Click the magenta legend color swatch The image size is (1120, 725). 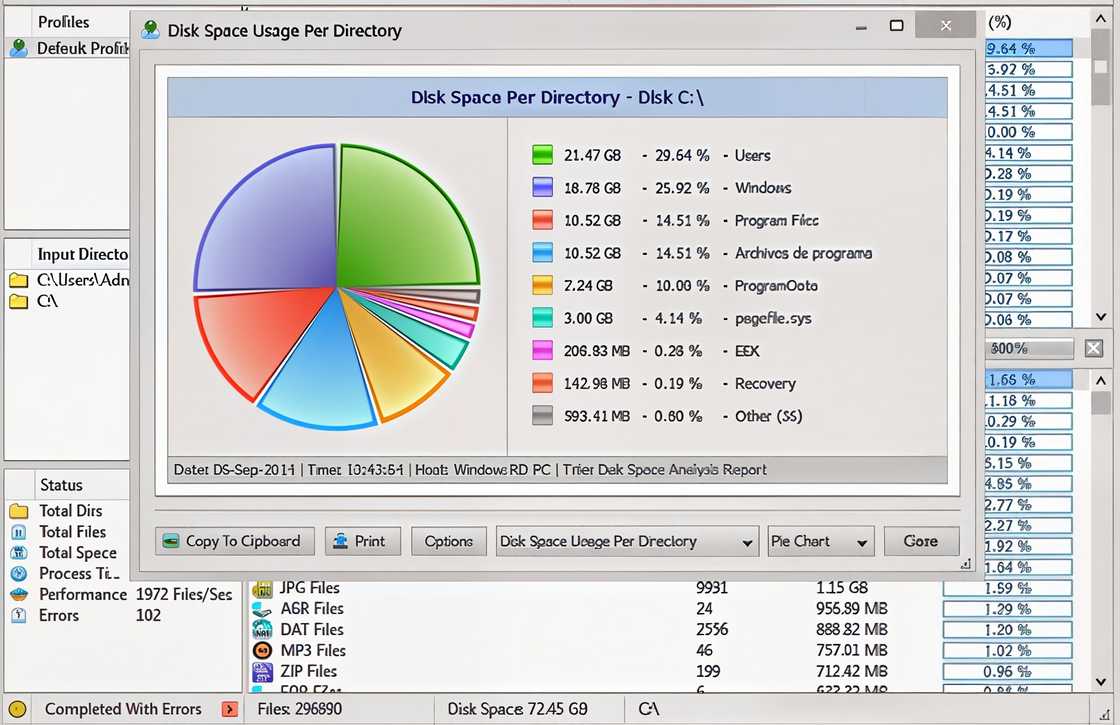pos(542,351)
